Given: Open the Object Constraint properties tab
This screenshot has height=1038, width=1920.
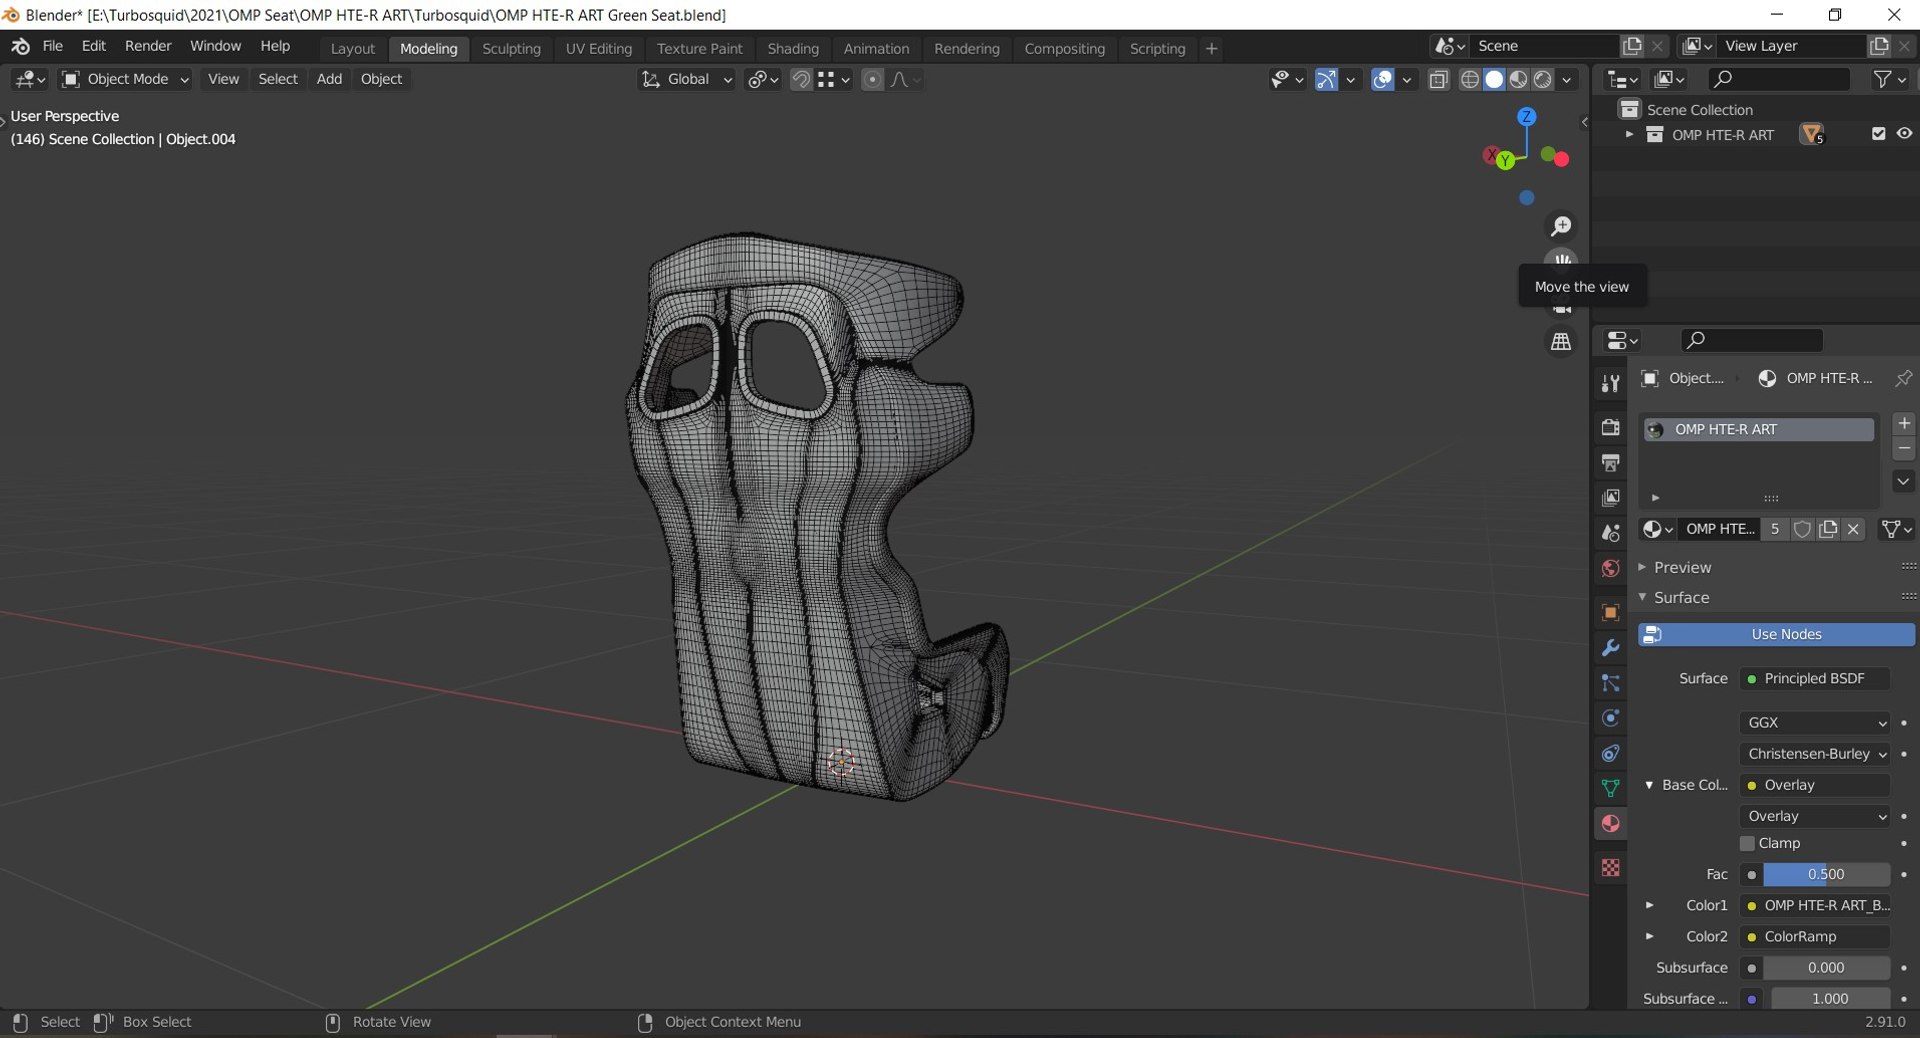Looking at the screenshot, I should coord(1610,753).
